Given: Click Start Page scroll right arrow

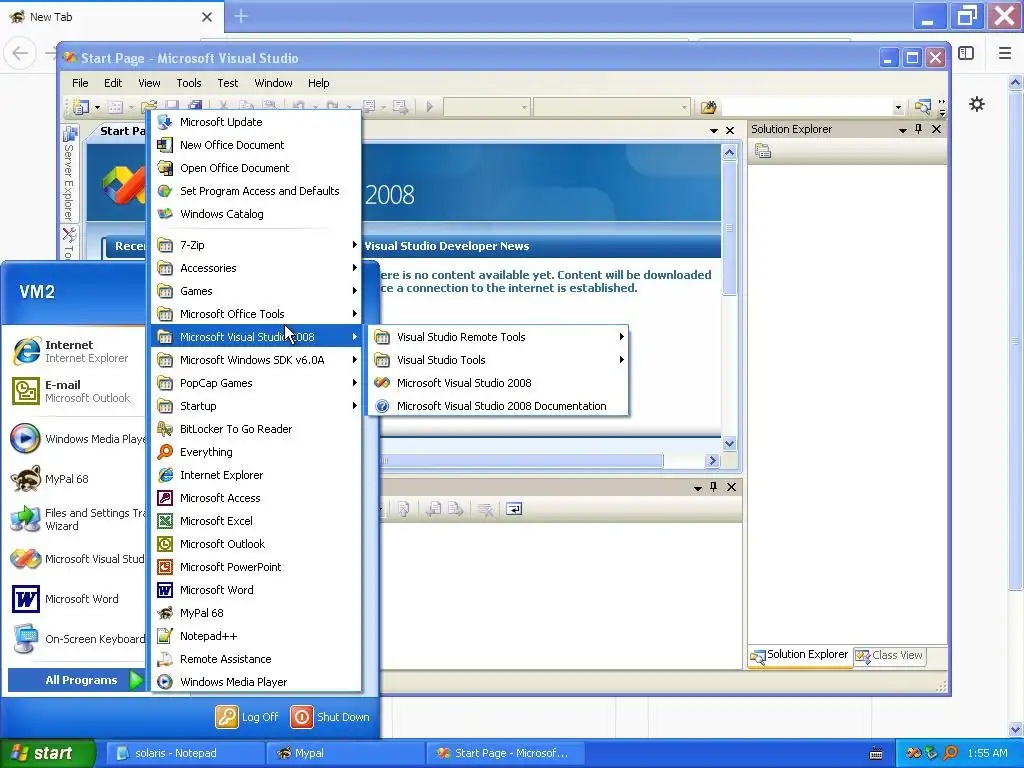Looking at the screenshot, I should (x=712, y=461).
